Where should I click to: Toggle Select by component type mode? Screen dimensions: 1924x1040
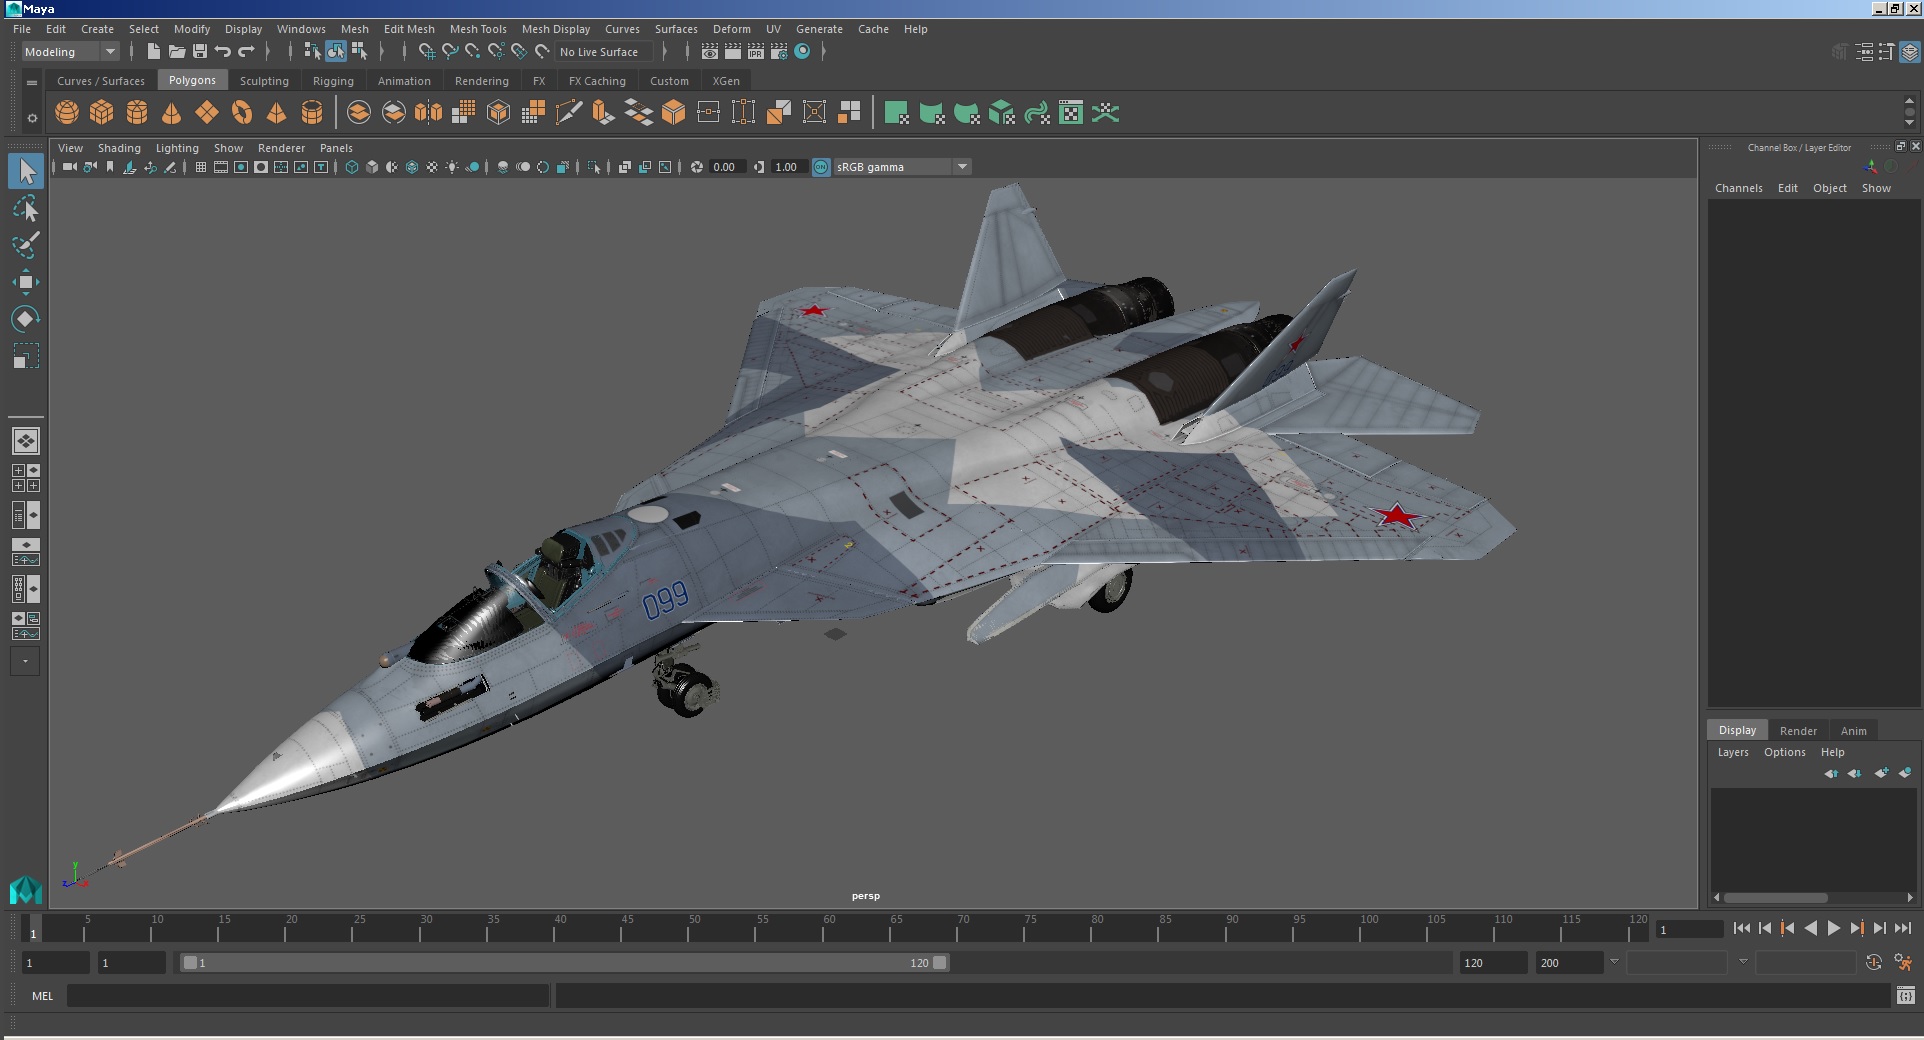tap(359, 51)
